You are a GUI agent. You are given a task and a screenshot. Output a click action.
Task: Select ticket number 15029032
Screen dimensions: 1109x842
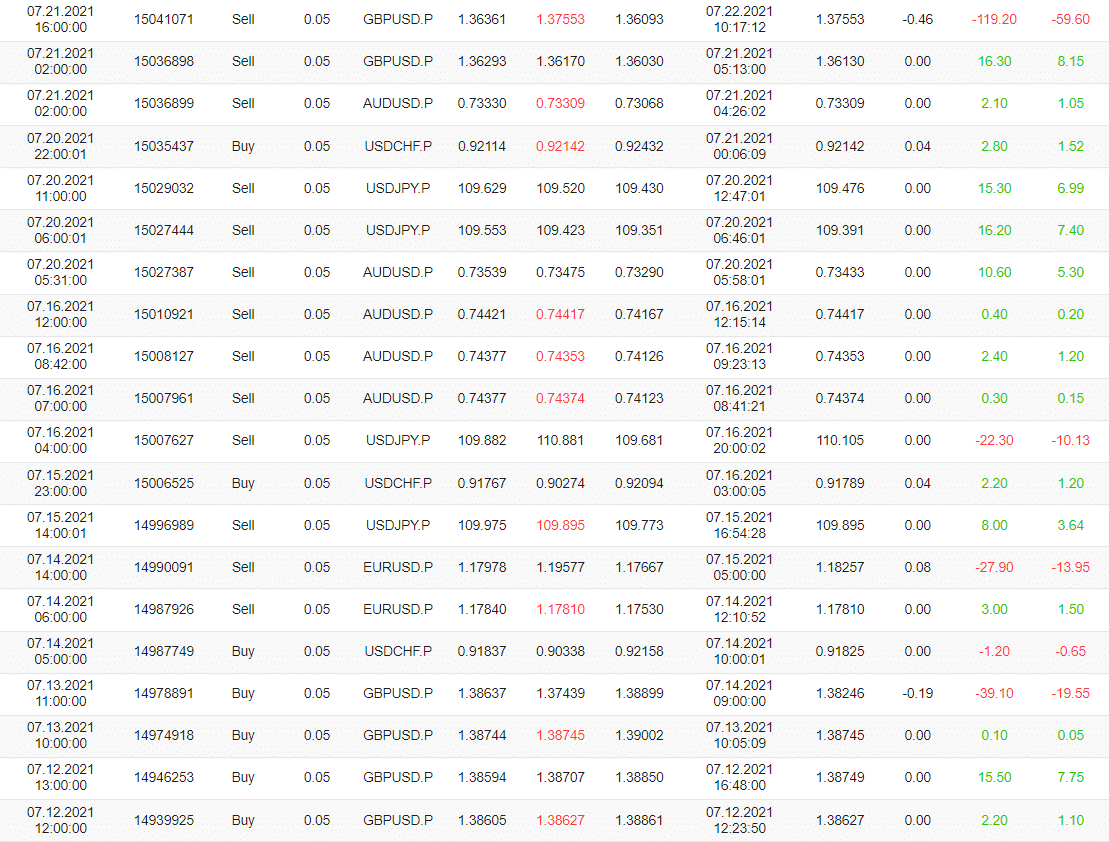point(163,188)
